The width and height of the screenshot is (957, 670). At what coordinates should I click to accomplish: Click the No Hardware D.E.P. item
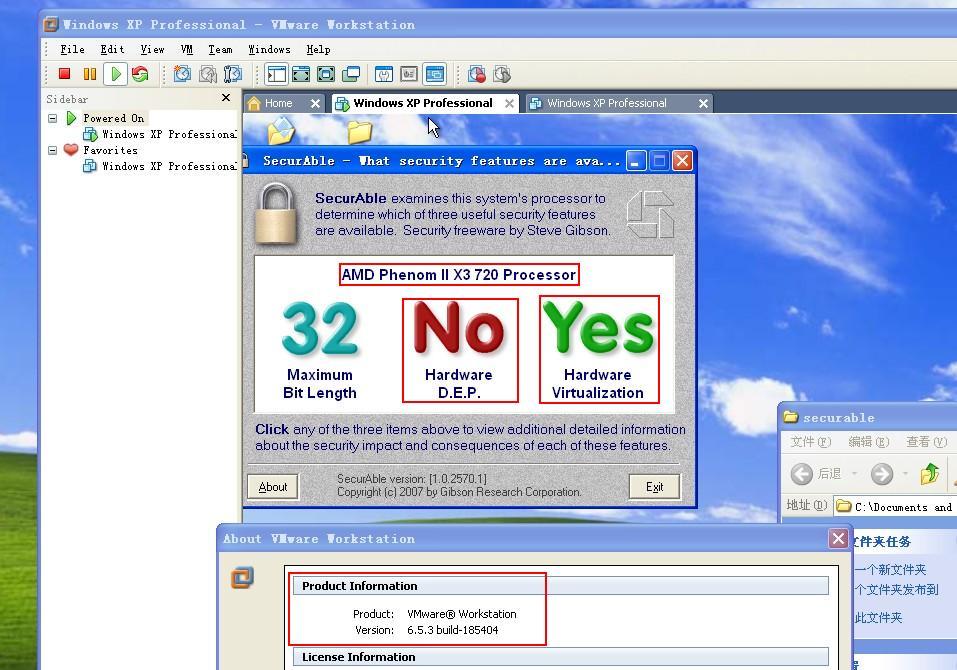tap(460, 350)
